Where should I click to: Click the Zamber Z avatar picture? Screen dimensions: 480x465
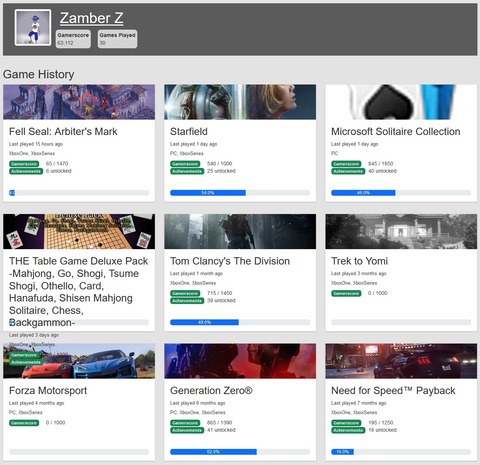(x=33, y=27)
